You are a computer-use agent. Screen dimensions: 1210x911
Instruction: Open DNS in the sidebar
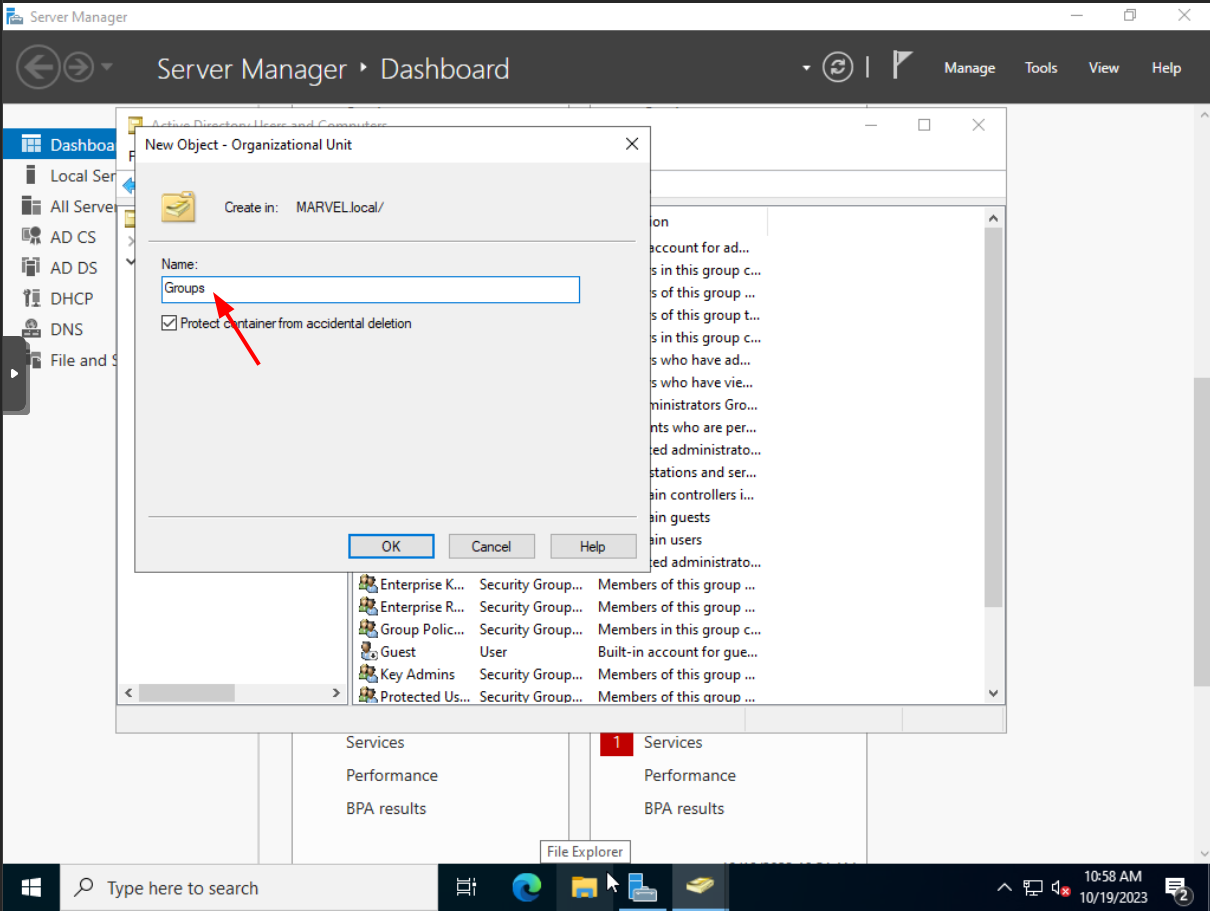pyautogui.click(x=66, y=329)
